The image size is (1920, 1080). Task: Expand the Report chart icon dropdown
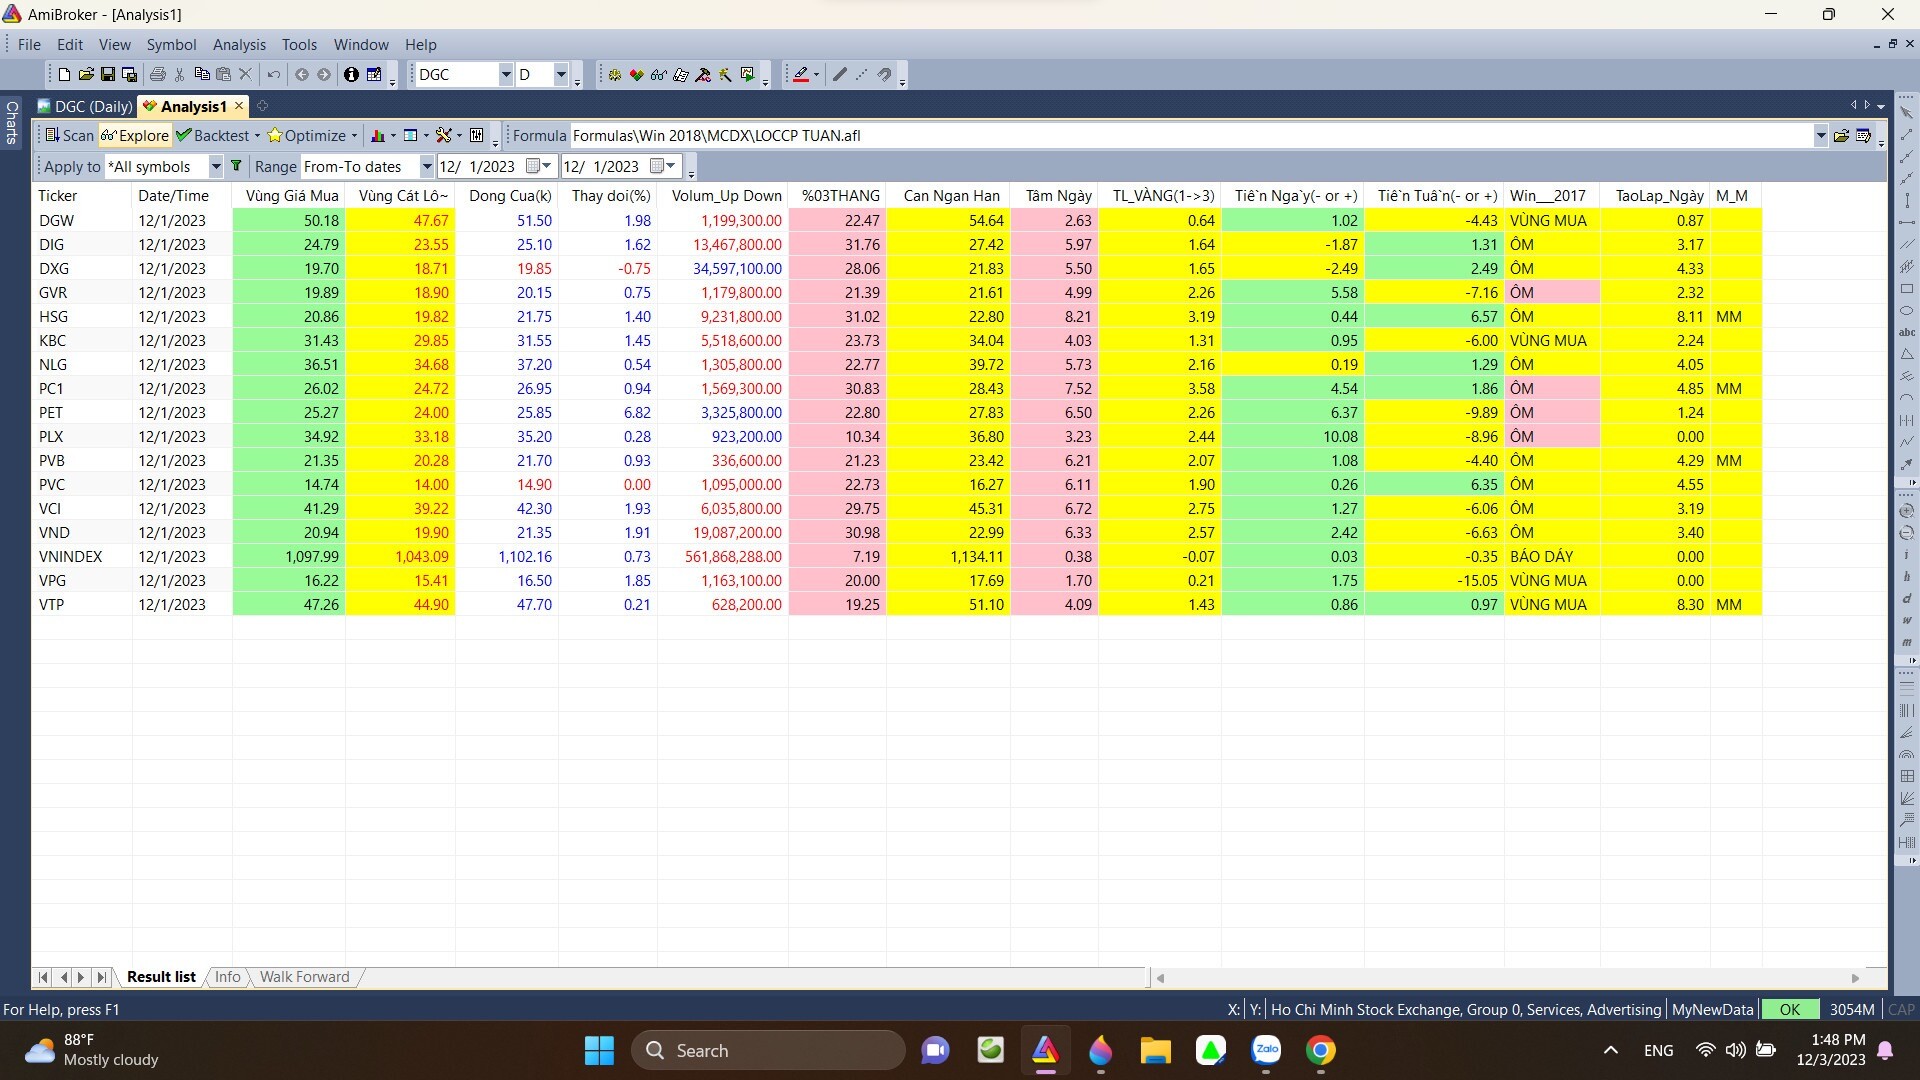[392, 136]
